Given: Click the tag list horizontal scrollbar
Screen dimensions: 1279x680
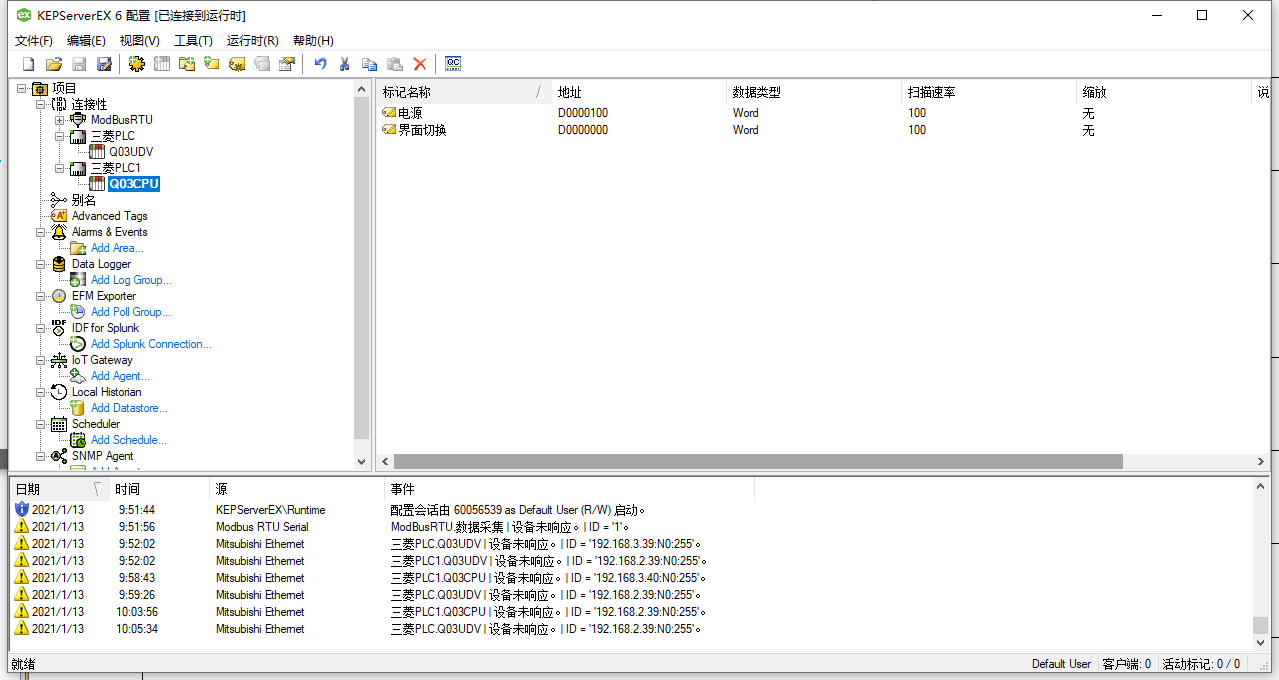Looking at the screenshot, I should [x=758, y=462].
